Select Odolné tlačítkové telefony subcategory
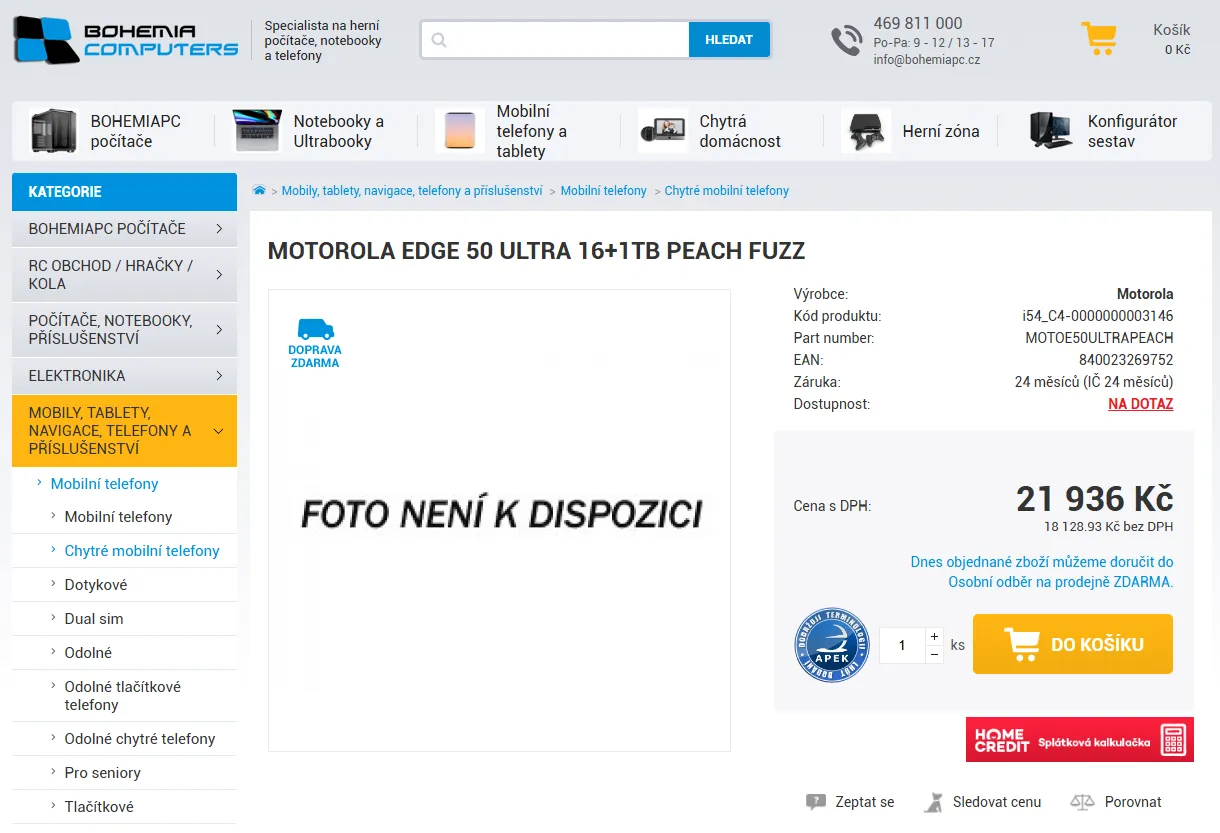1220x833 pixels. 123,696
